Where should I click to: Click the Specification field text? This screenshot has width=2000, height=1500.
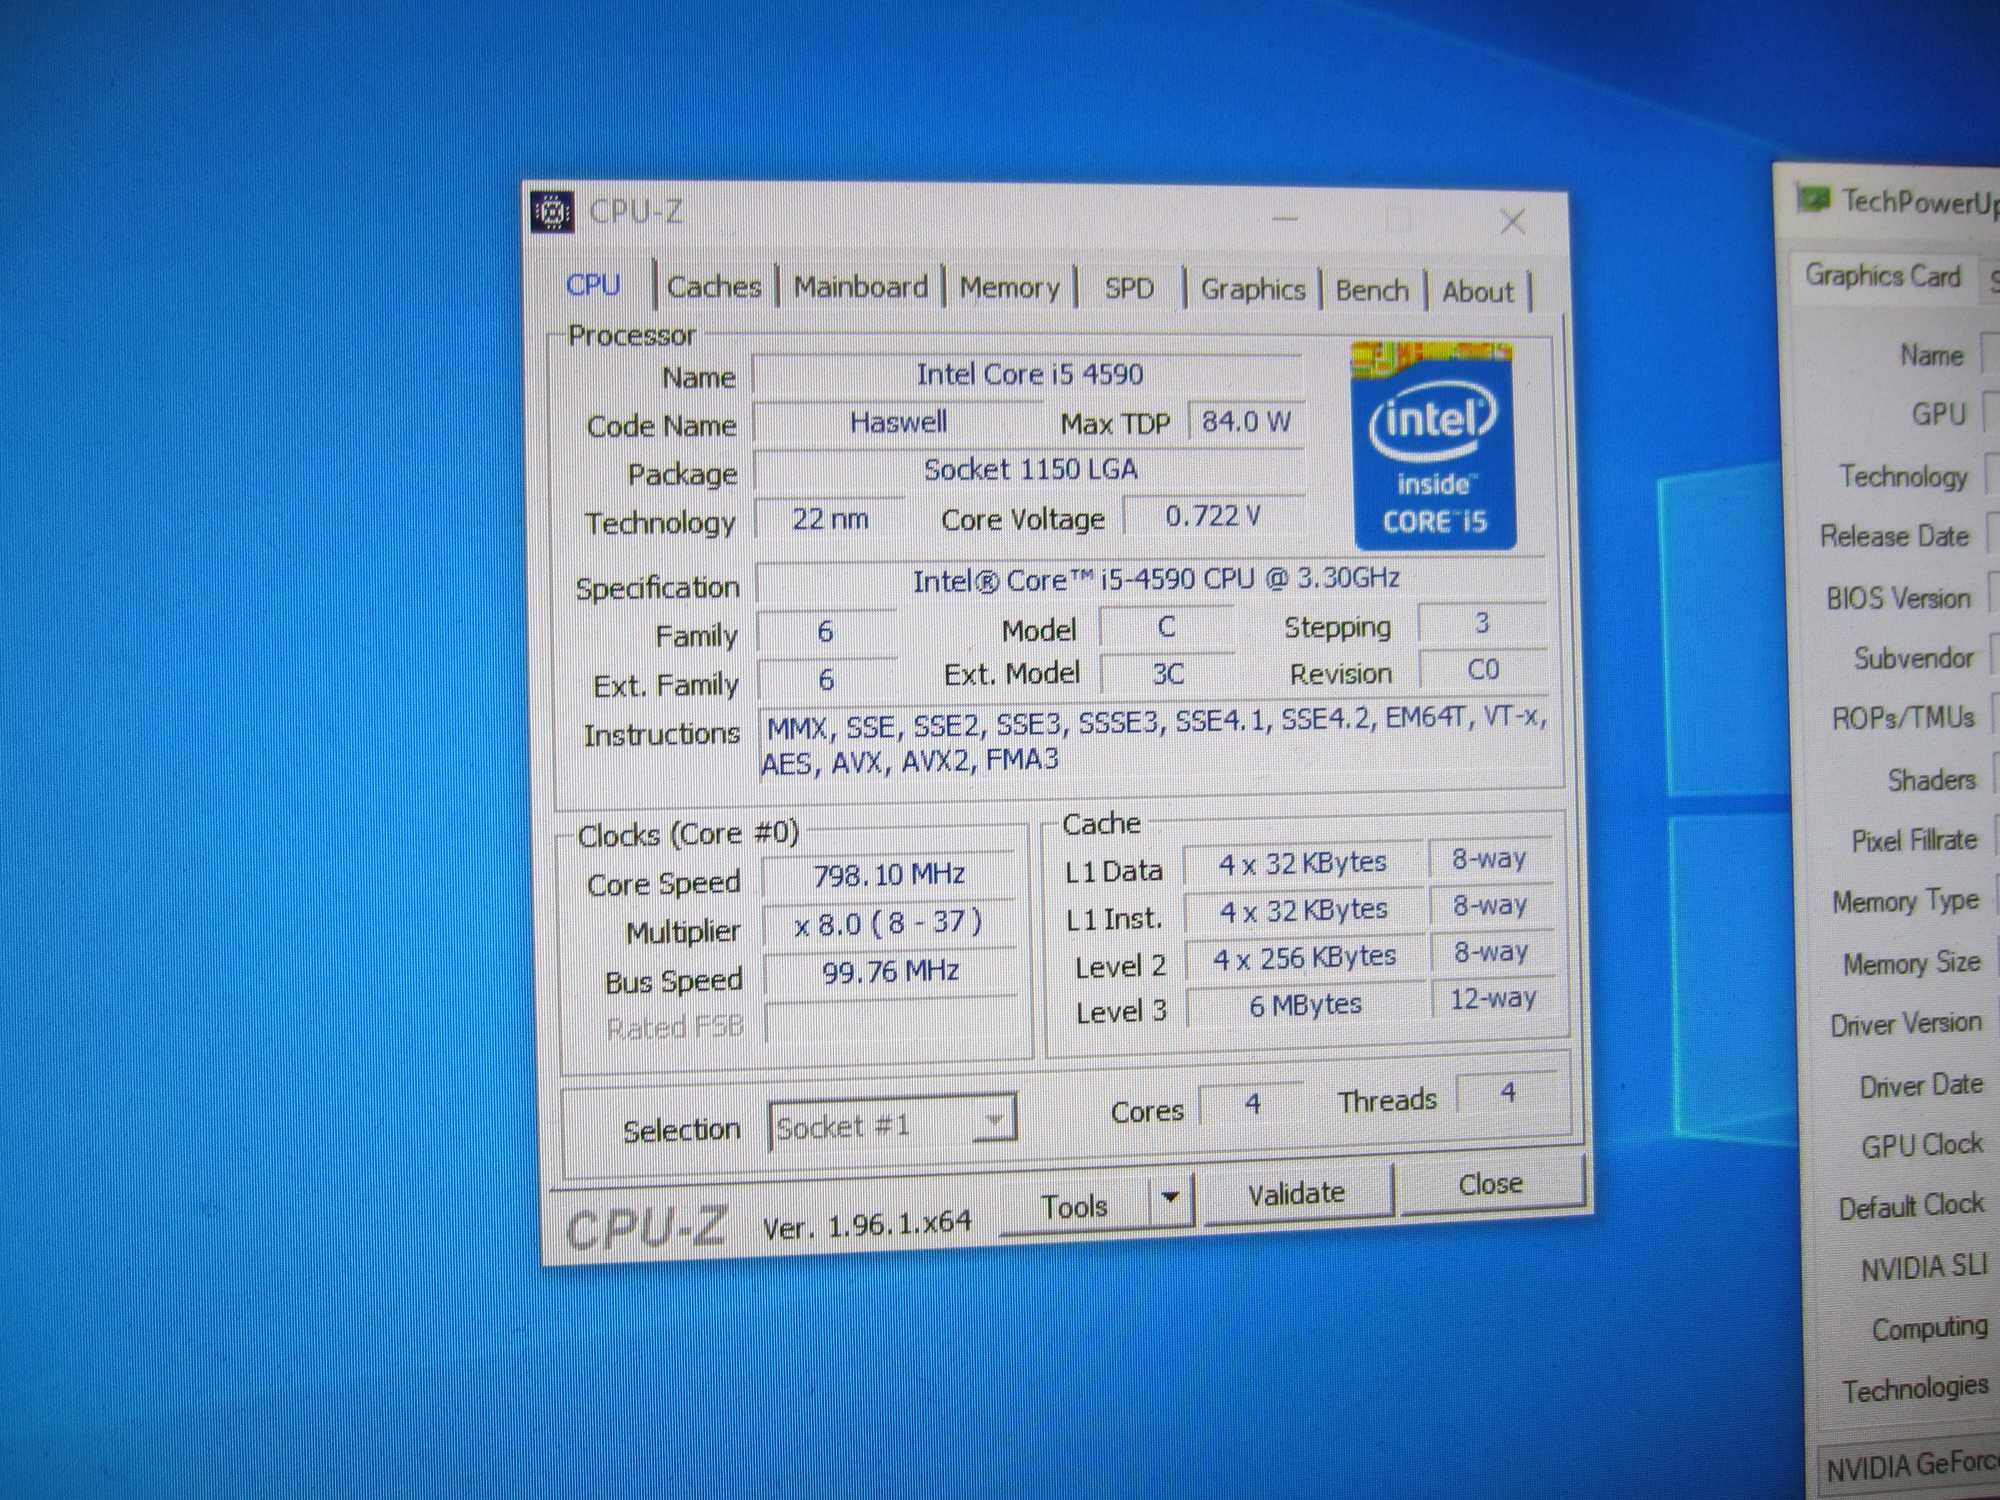point(1154,580)
